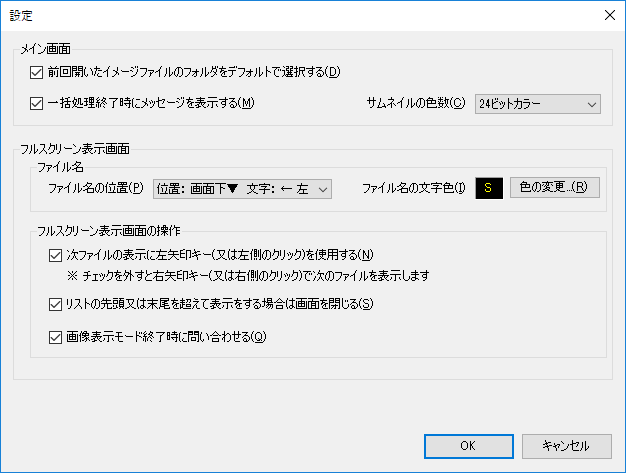The image size is (626, 473).
Task: Click キャンセル button
Action: 567,446
